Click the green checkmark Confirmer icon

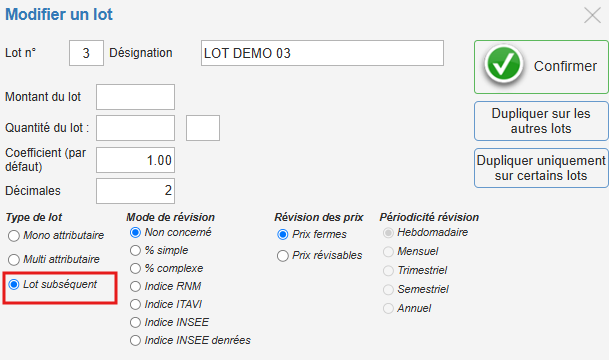pos(503,66)
